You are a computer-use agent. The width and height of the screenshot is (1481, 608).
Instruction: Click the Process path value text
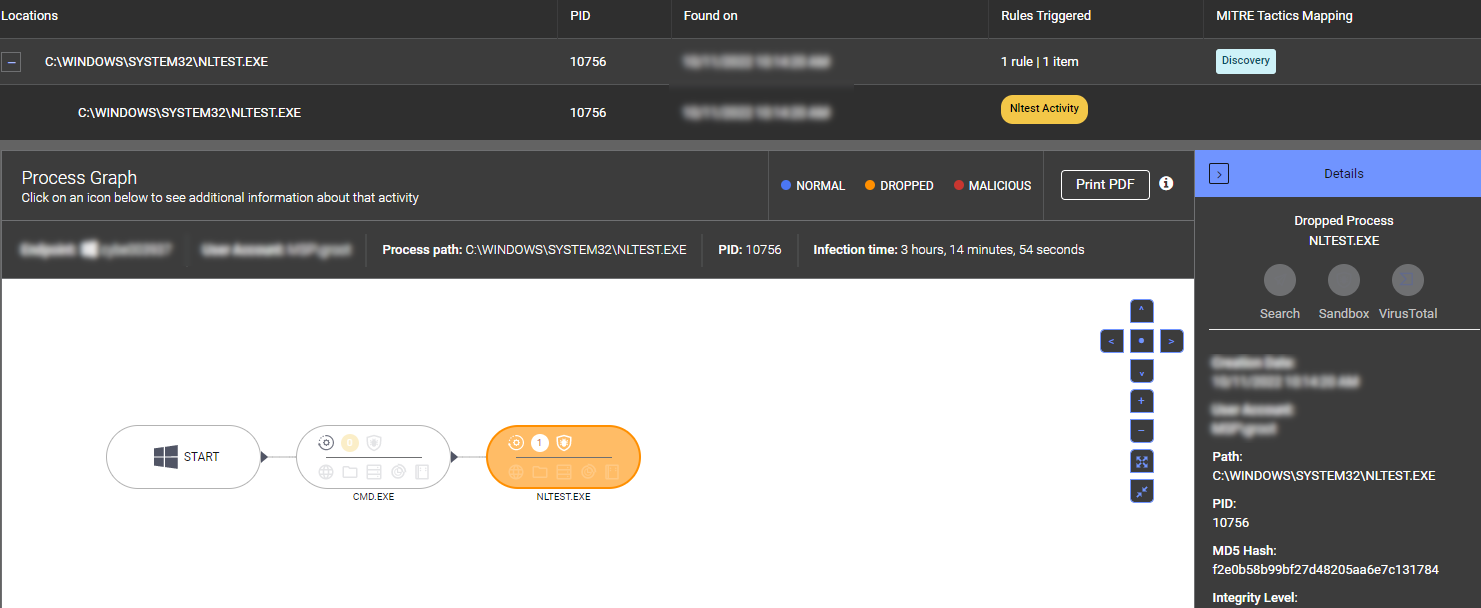[x=576, y=250]
